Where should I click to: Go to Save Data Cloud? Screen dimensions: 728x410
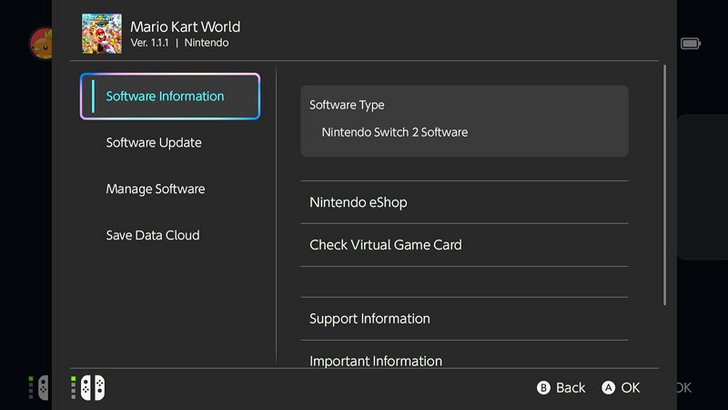(x=153, y=235)
